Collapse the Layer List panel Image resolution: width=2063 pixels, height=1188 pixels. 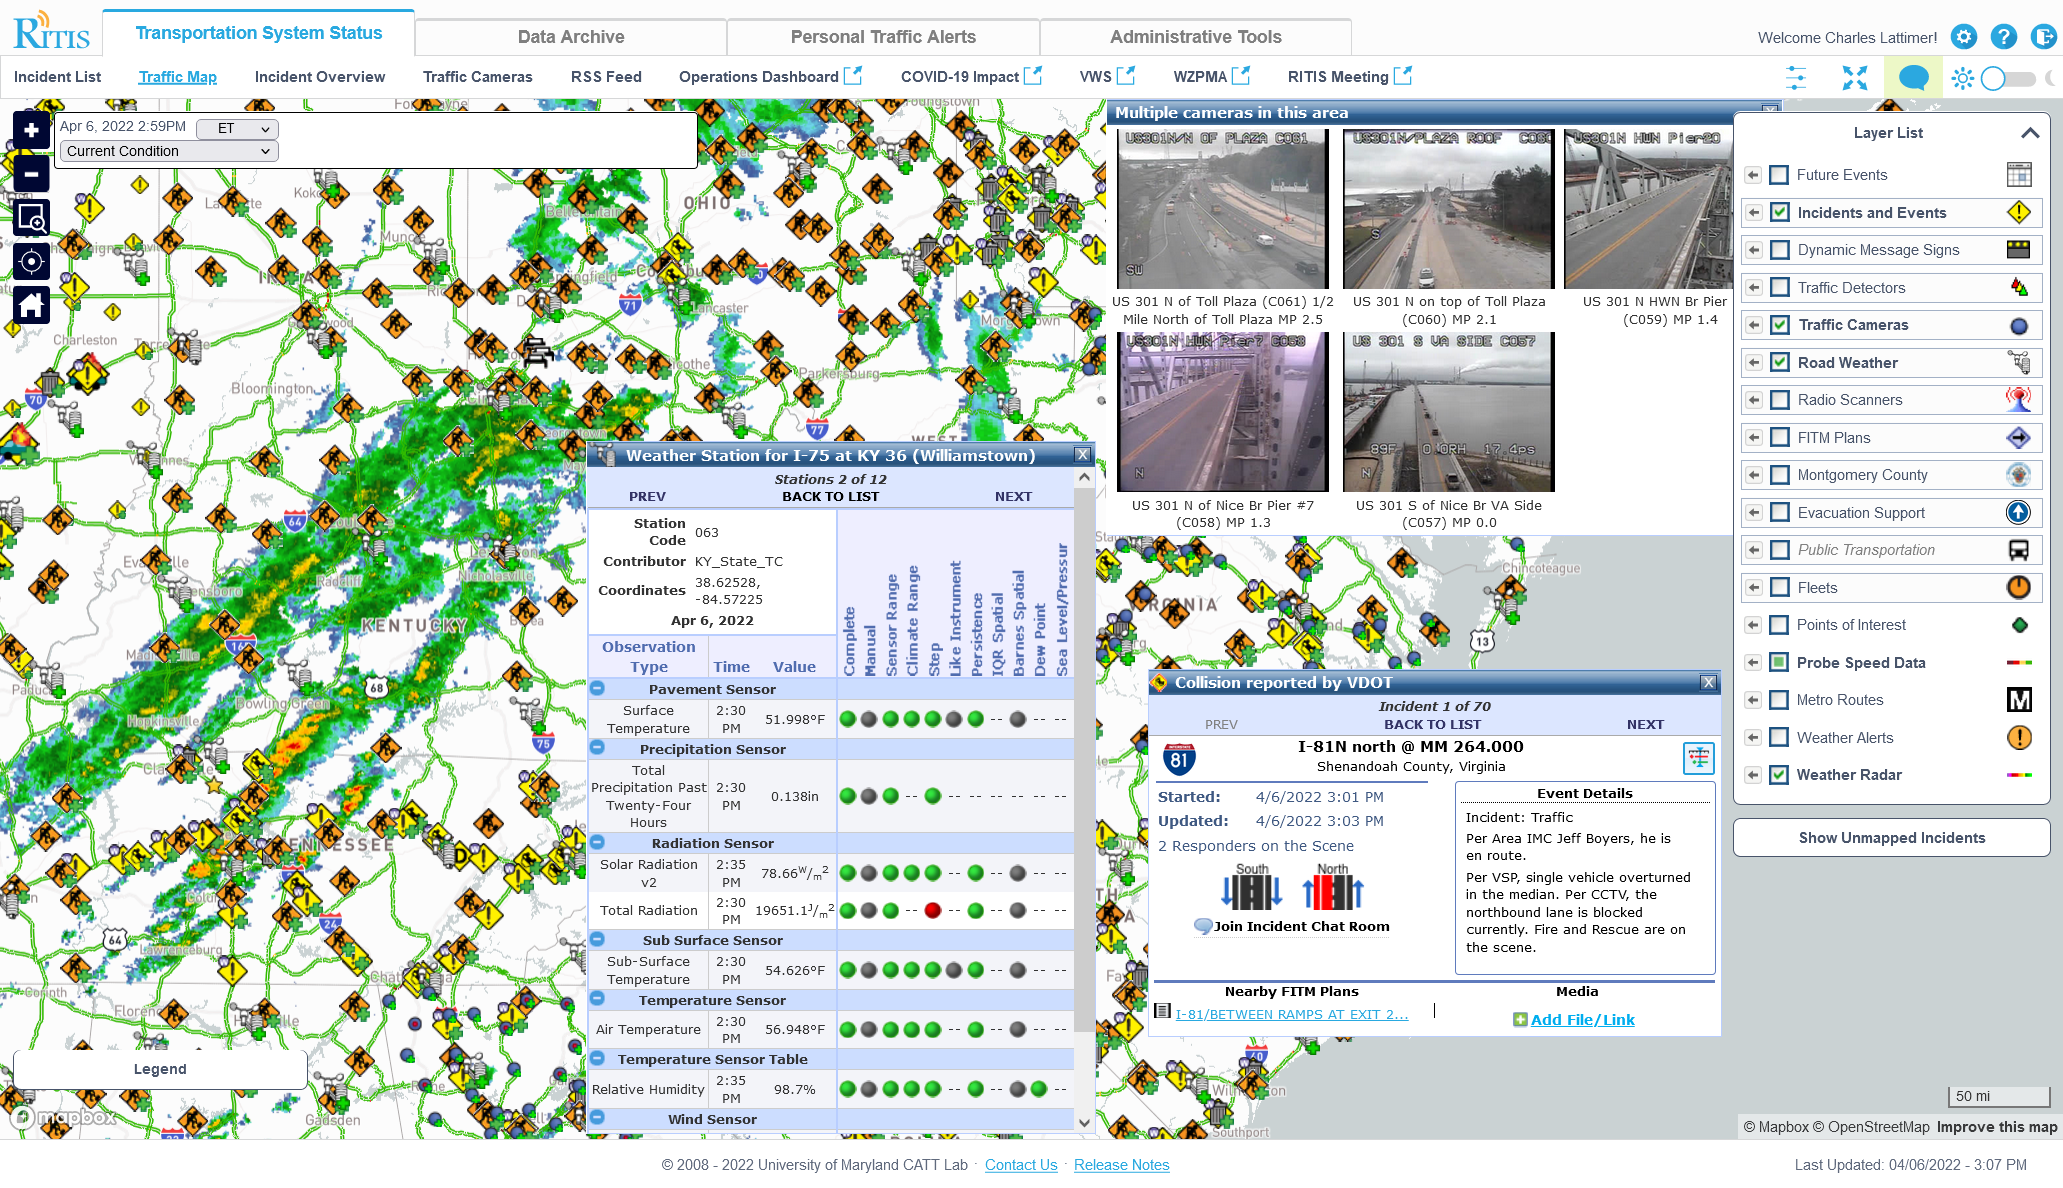click(x=2029, y=132)
